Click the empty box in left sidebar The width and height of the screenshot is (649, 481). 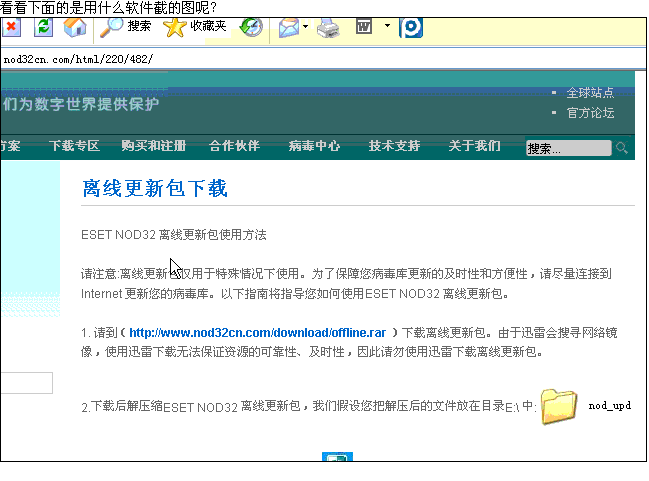(x=26, y=383)
